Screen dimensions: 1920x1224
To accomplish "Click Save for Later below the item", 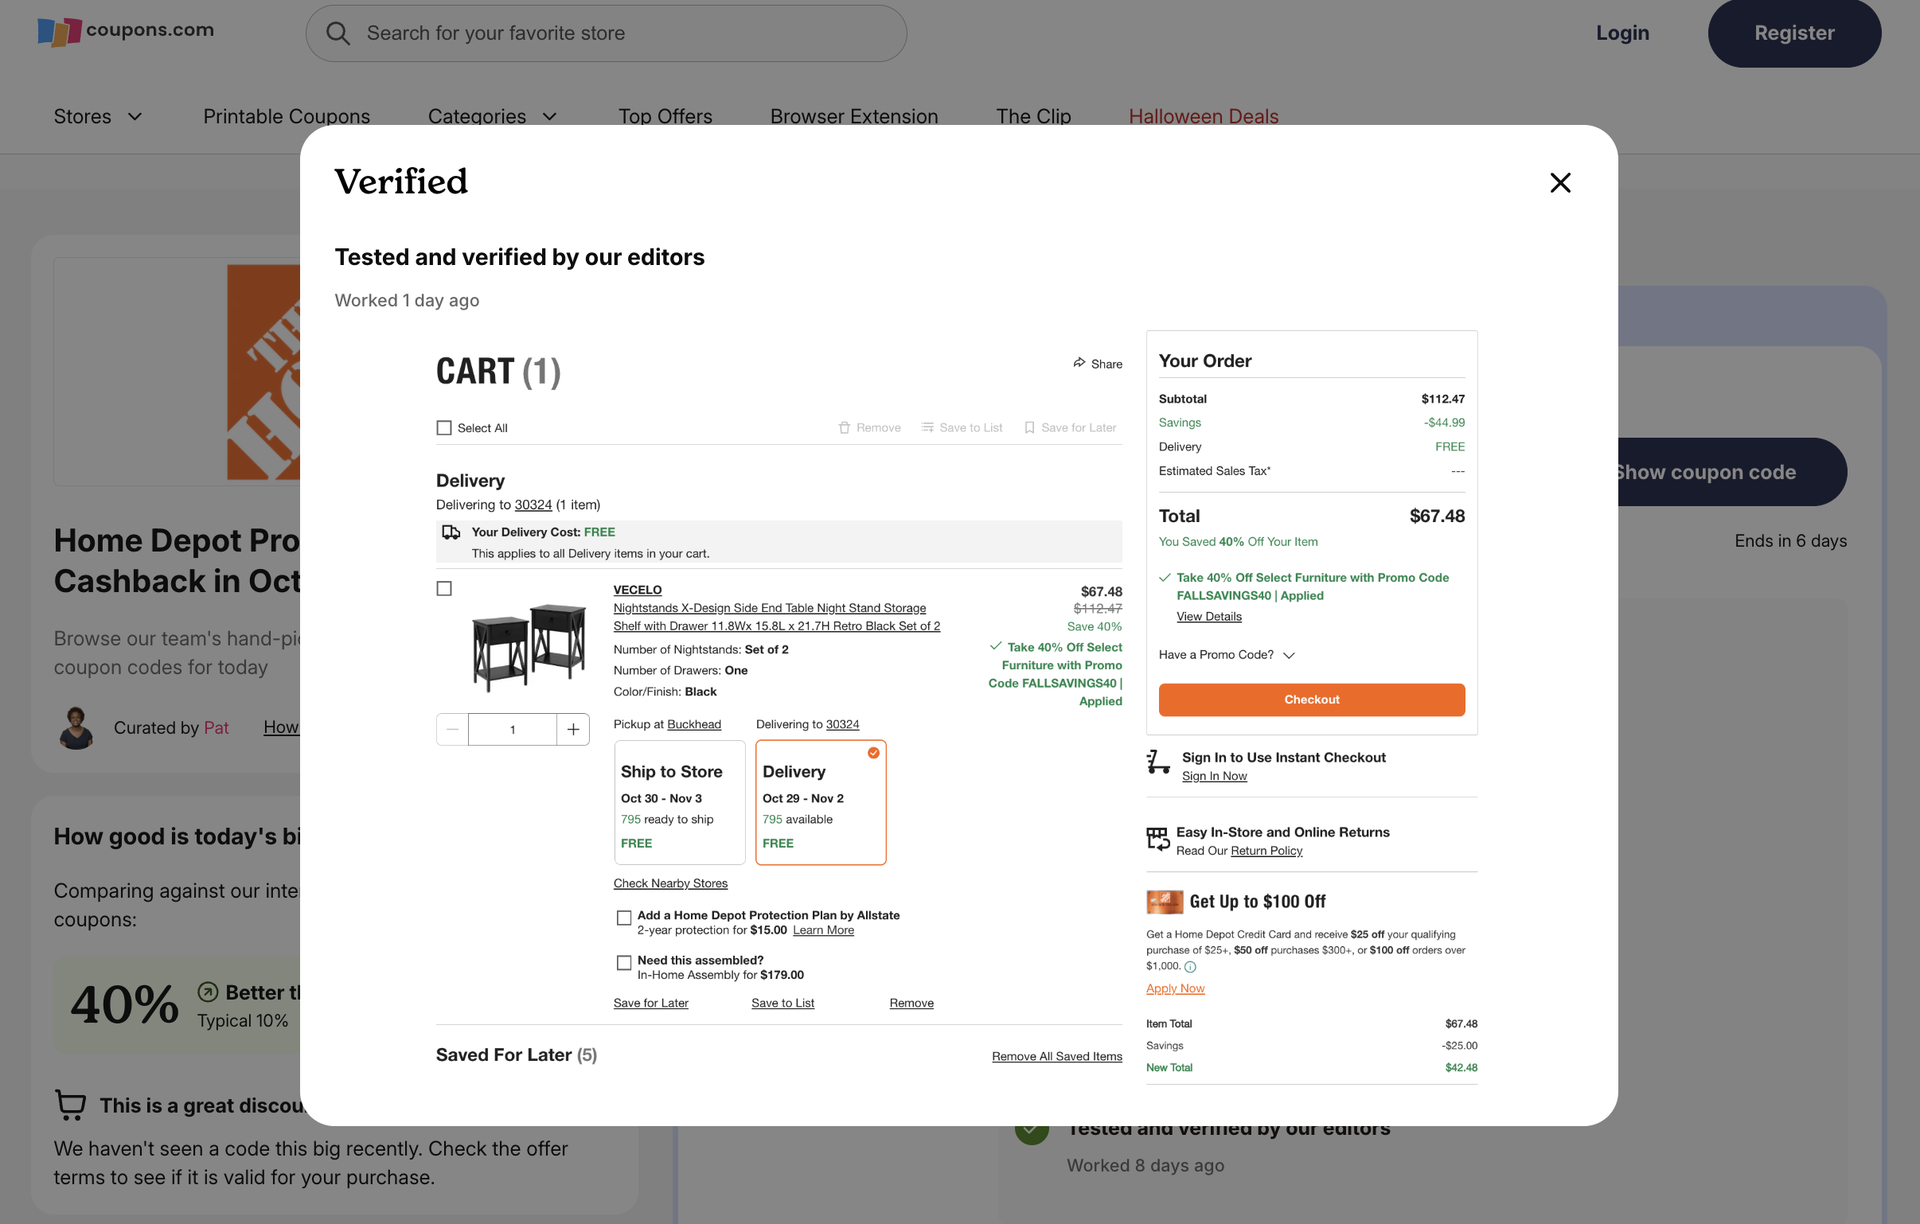I will (x=651, y=1004).
